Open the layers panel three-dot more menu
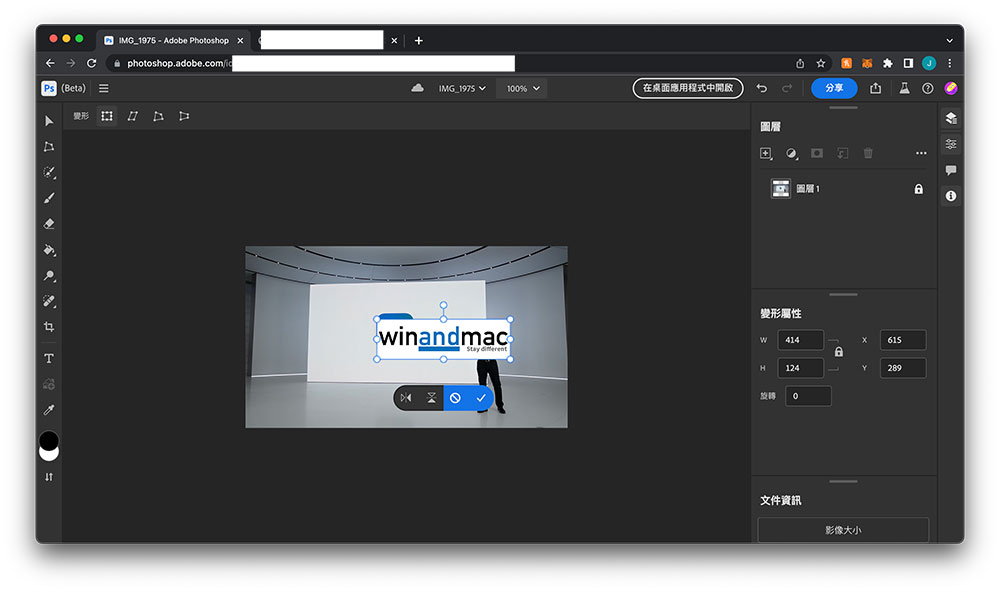This screenshot has width=1000, height=591. pos(921,153)
